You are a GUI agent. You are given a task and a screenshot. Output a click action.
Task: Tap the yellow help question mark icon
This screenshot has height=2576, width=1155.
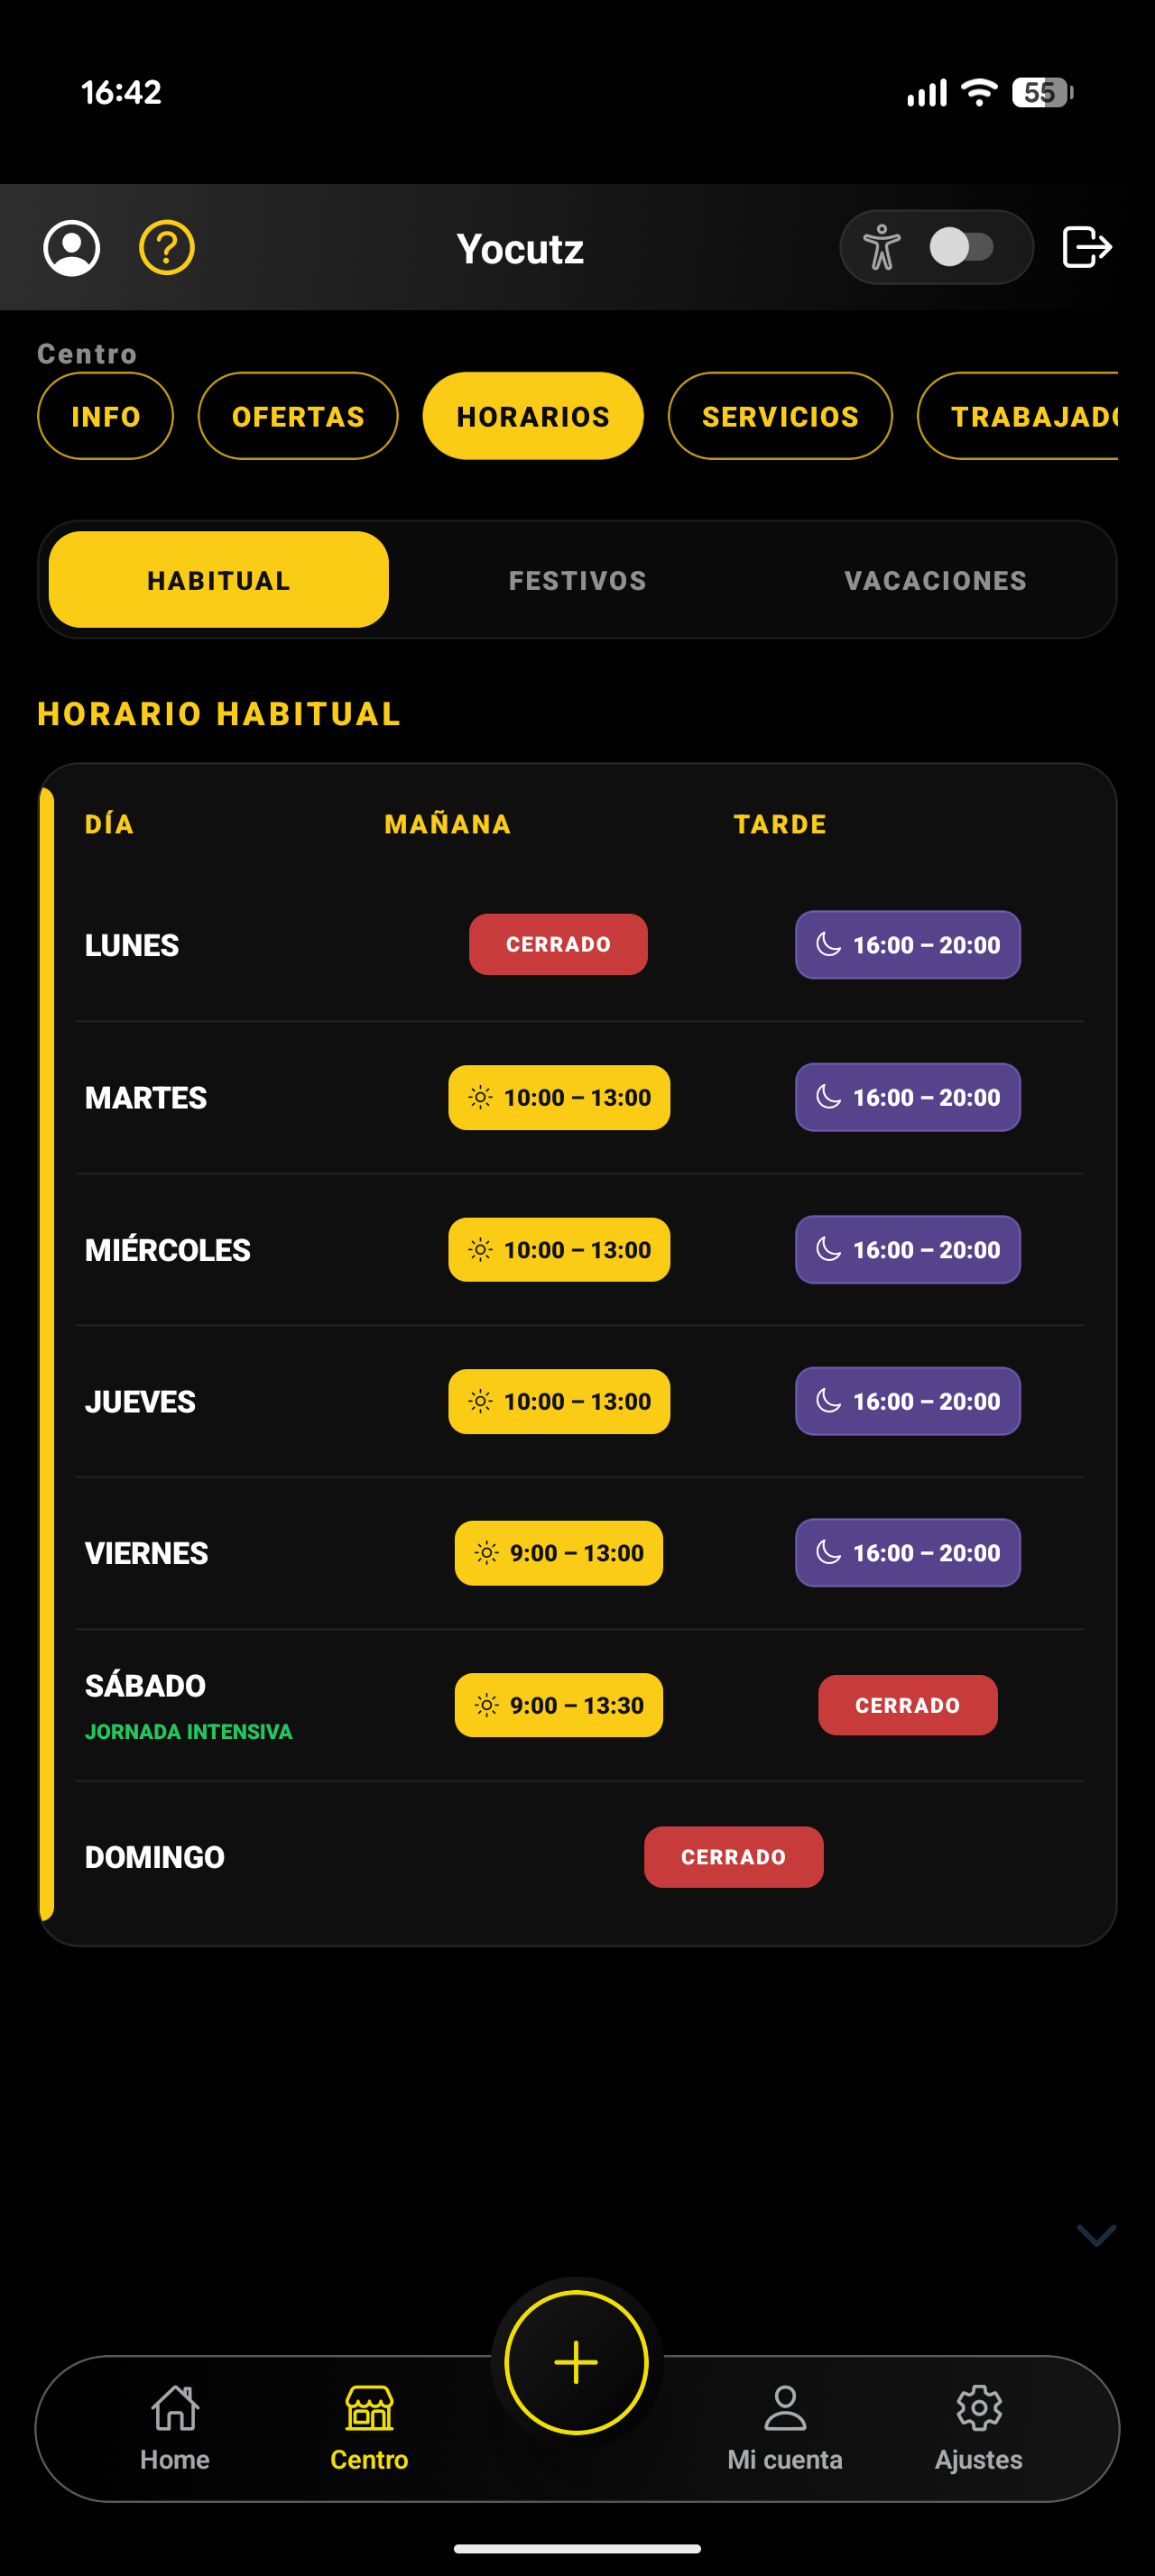[x=166, y=248]
